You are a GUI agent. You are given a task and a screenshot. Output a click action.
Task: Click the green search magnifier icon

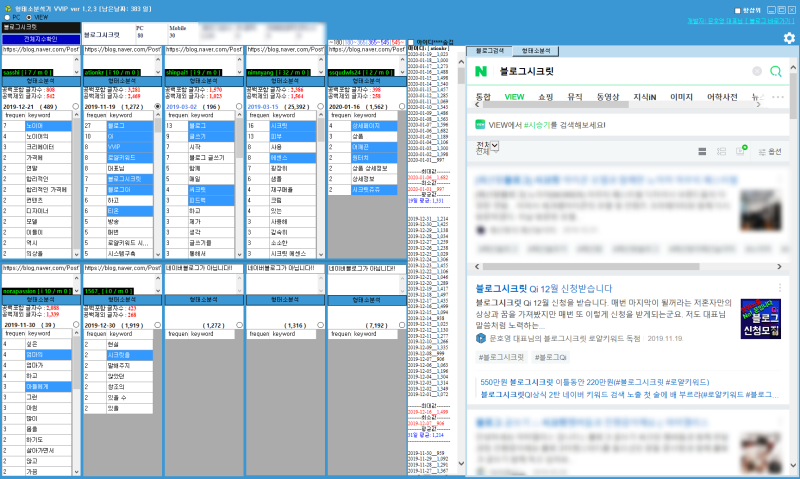(776, 71)
